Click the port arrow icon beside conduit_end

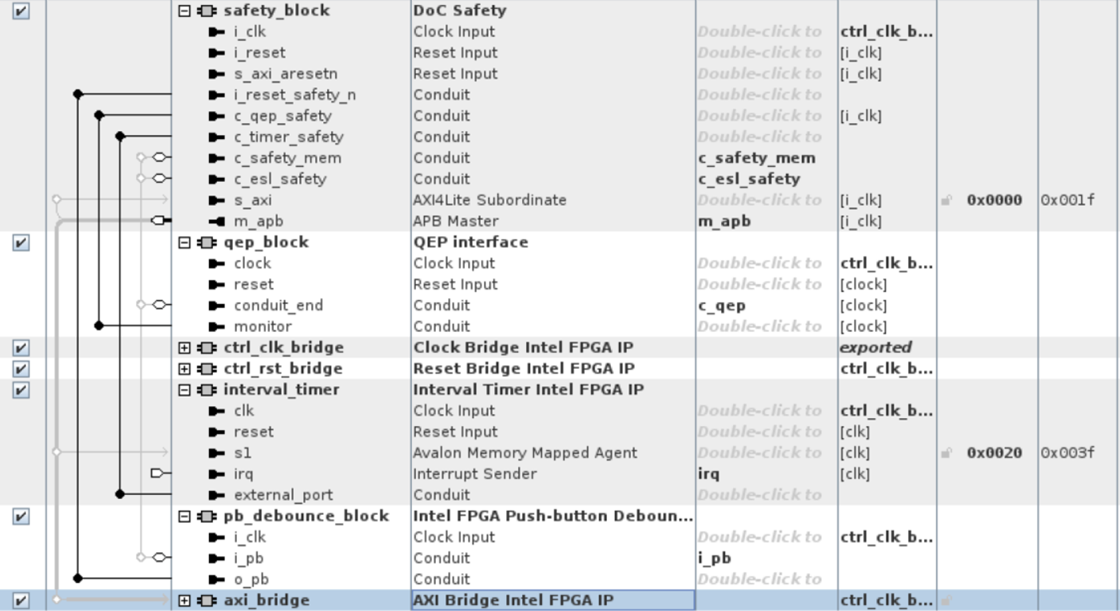tap(216, 305)
